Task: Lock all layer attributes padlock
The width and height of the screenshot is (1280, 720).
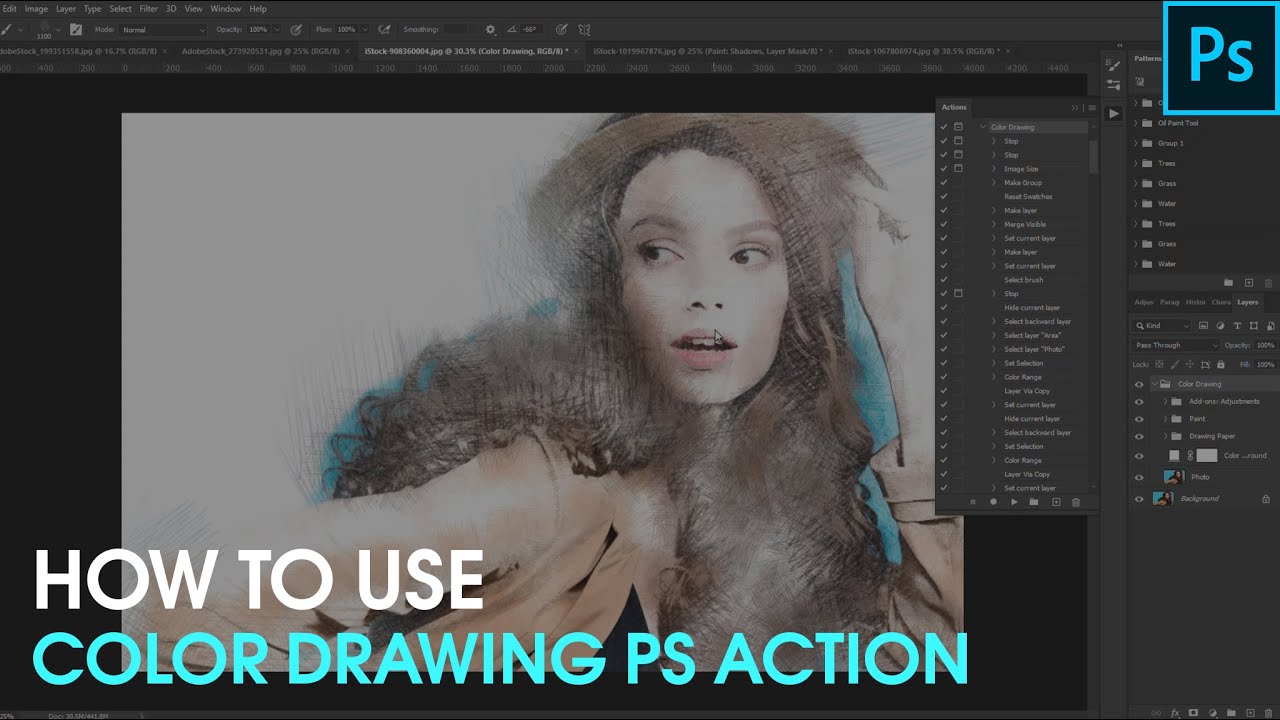Action: point(1220,364)
